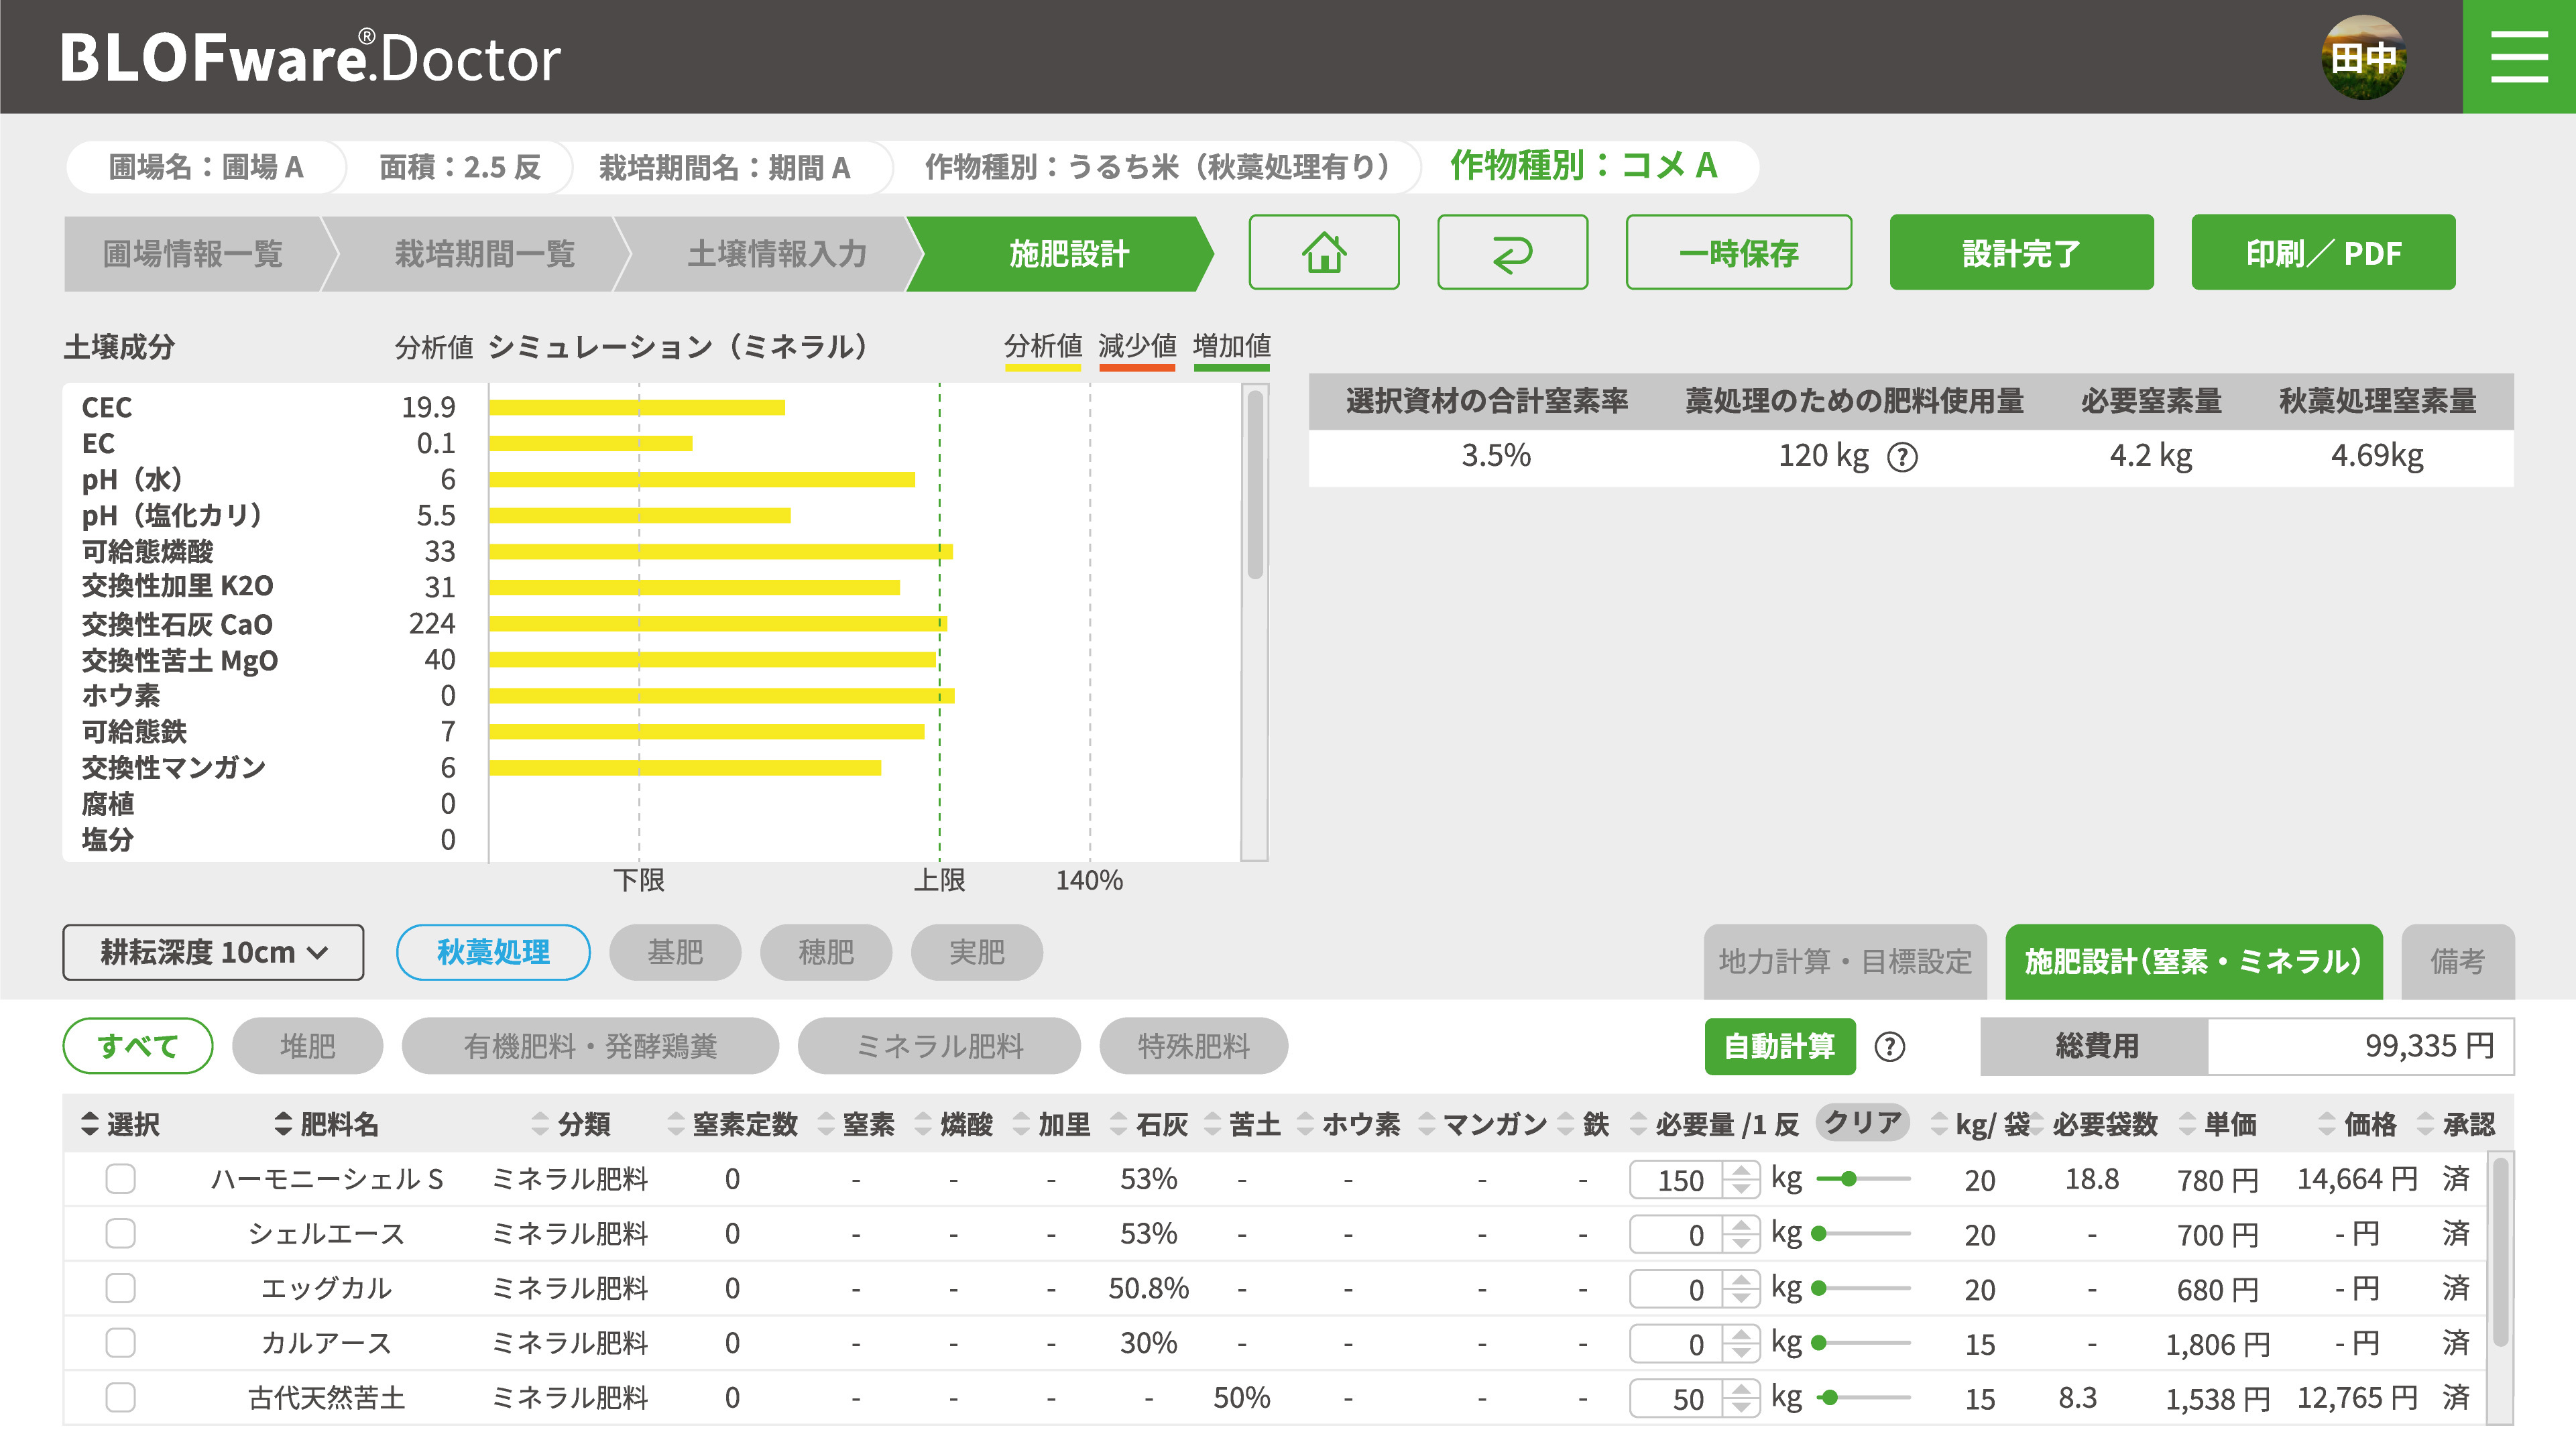Switch to the 基肥 tab
This screenshot has width=2576, height=1448.
[x=675, y=952]
